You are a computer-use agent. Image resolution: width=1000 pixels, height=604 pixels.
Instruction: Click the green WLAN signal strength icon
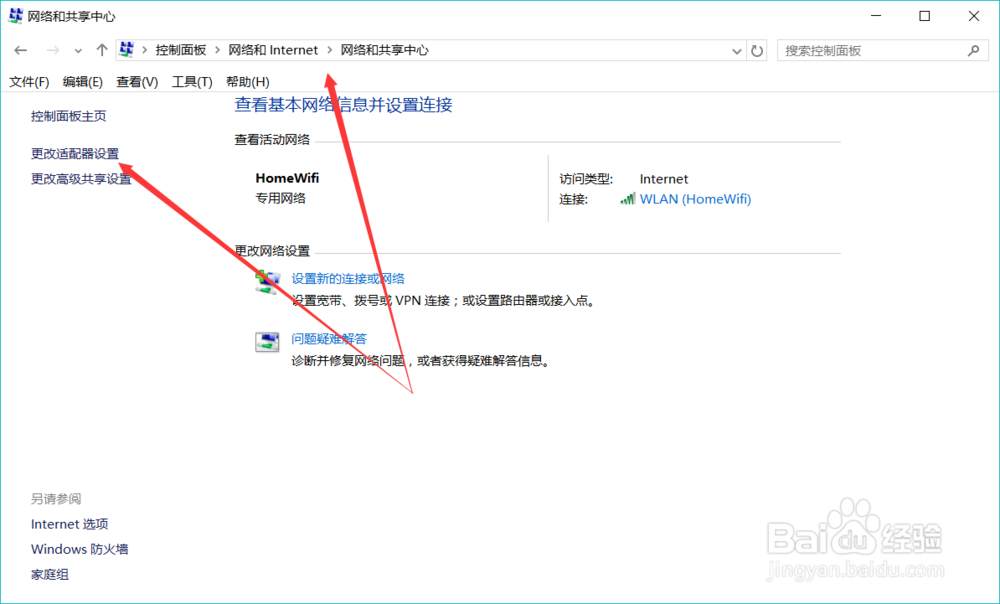[627, 199]
